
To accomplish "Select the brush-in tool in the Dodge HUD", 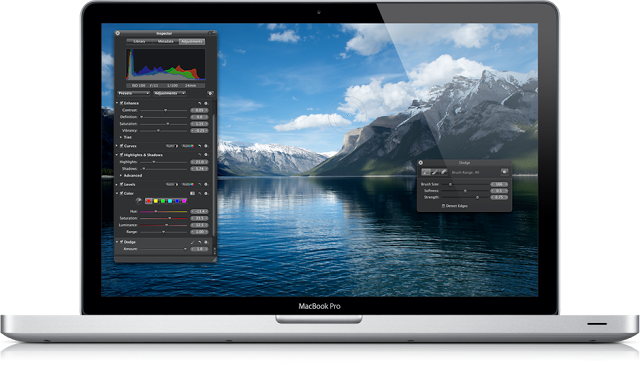I will point(426,172).
